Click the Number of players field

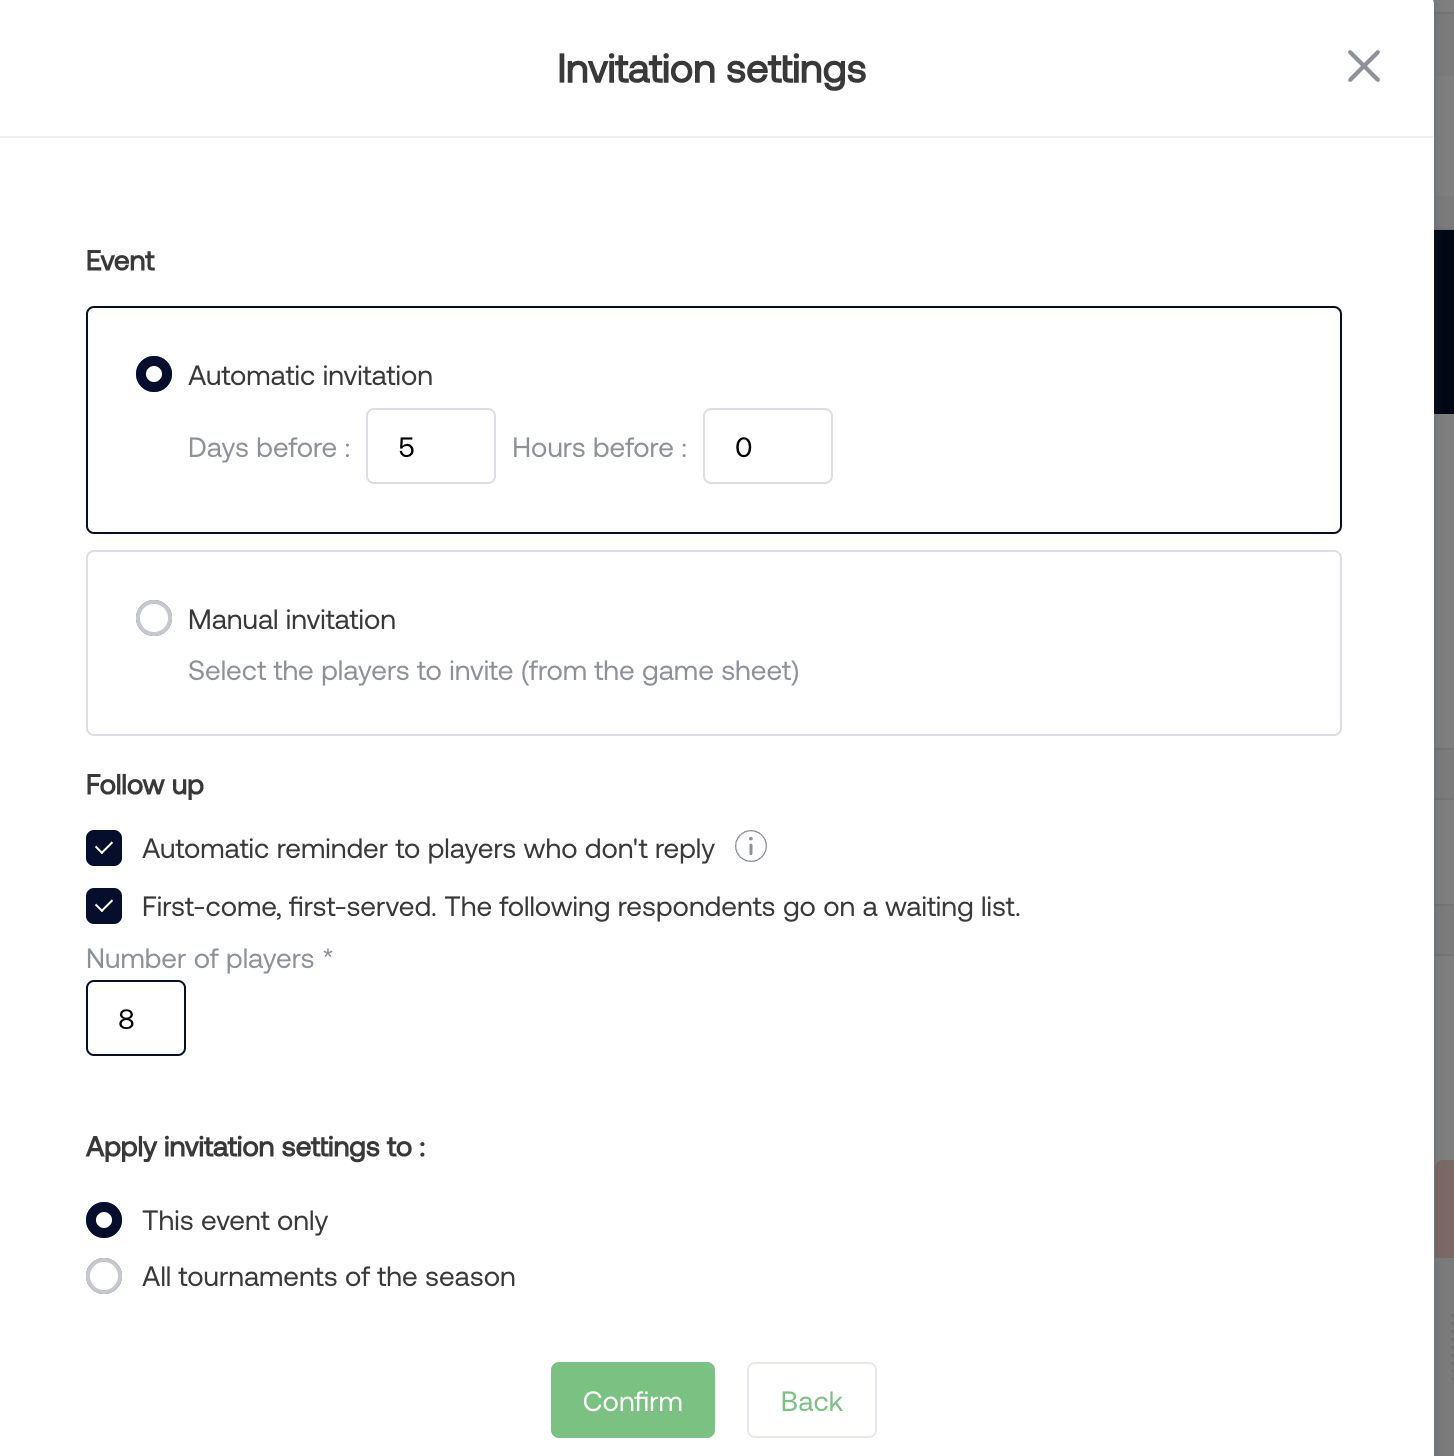(x=136, y=1018)
